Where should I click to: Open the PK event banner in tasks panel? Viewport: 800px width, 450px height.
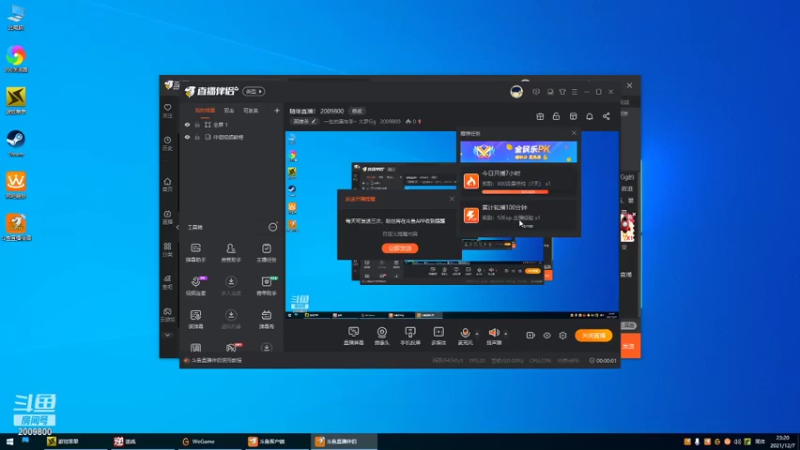point(518,152)
